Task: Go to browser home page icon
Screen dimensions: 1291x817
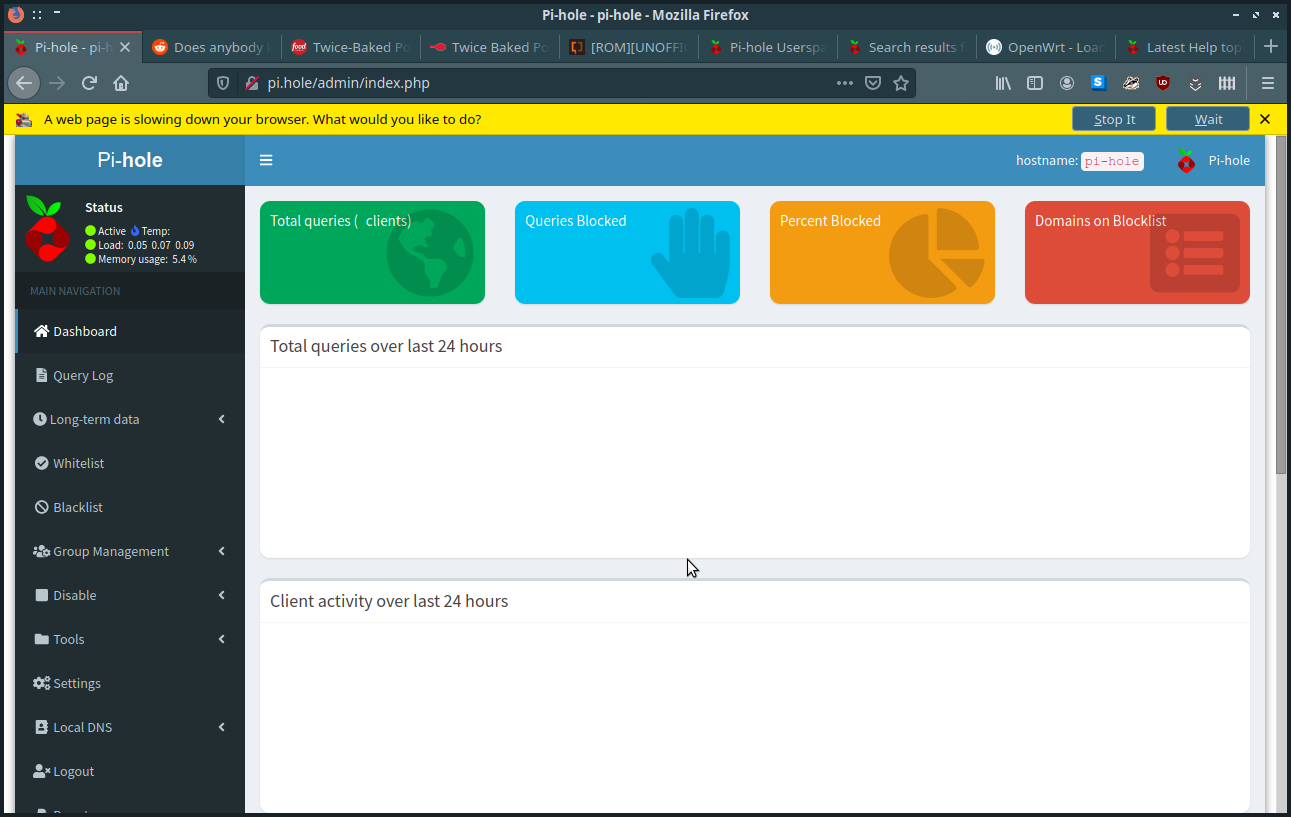Action: (x=121, y=83)
